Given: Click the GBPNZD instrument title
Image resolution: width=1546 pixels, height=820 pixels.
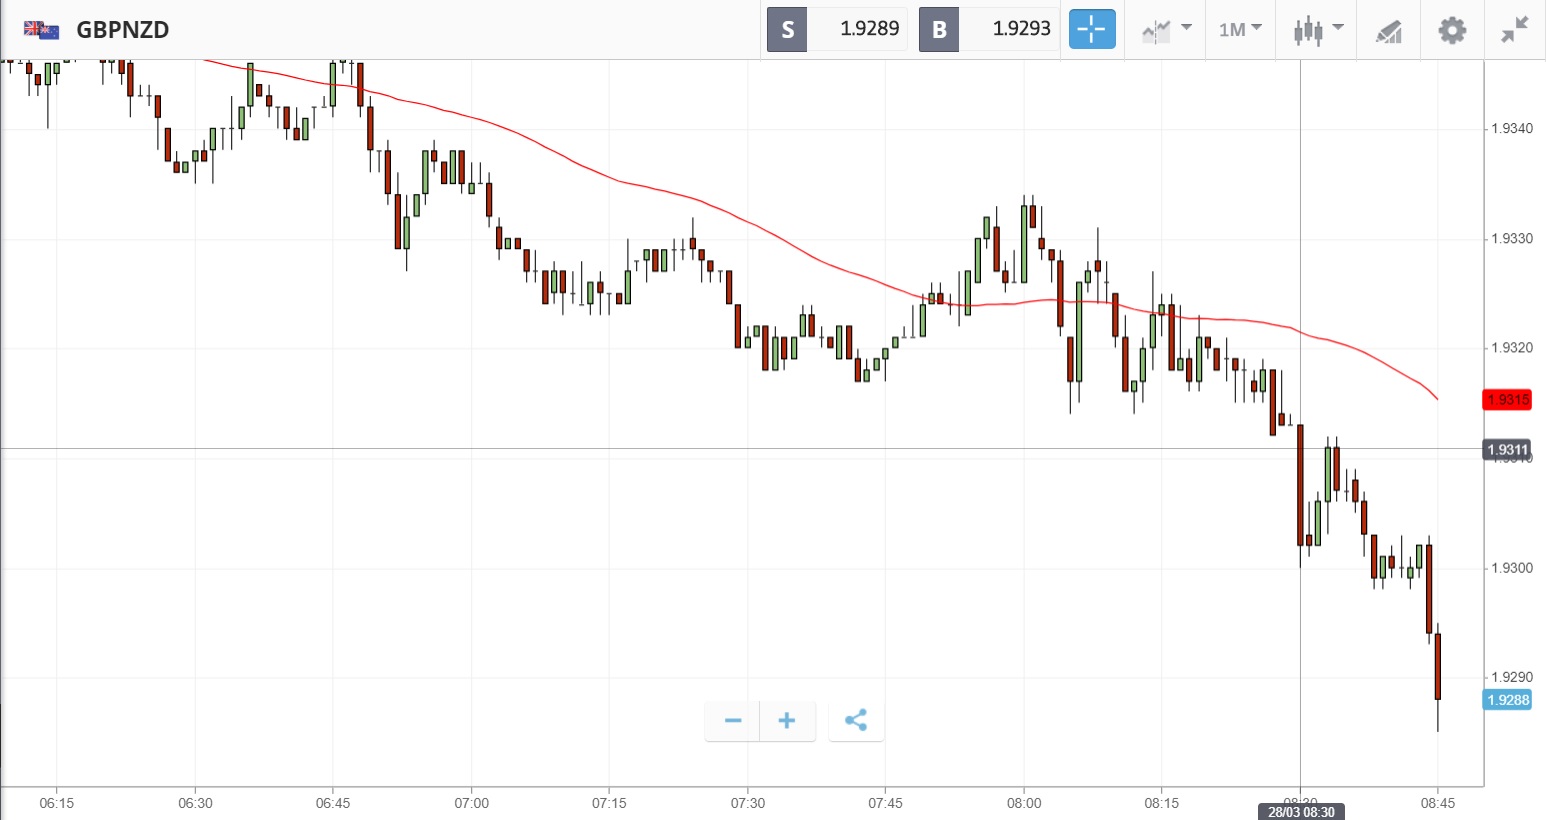Looking at the screenshot, I should (123, 30).
